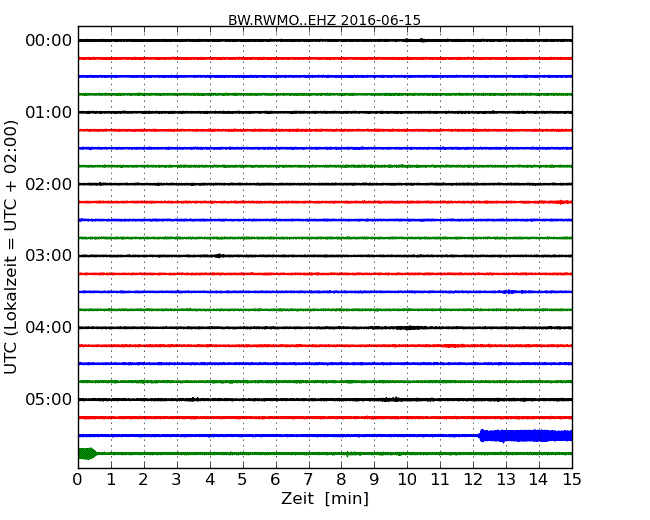
Task: Click x-axis tick label 9
Action: [374, 480]
